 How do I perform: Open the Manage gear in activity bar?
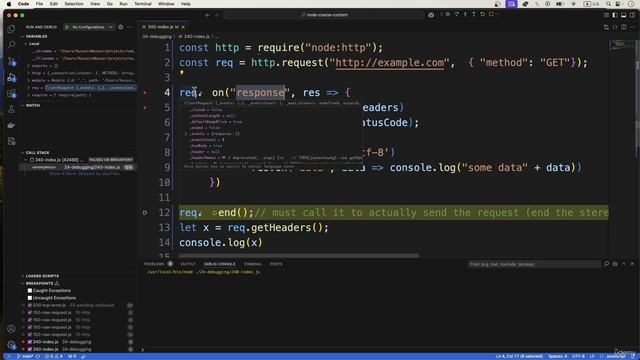point(11,345)
